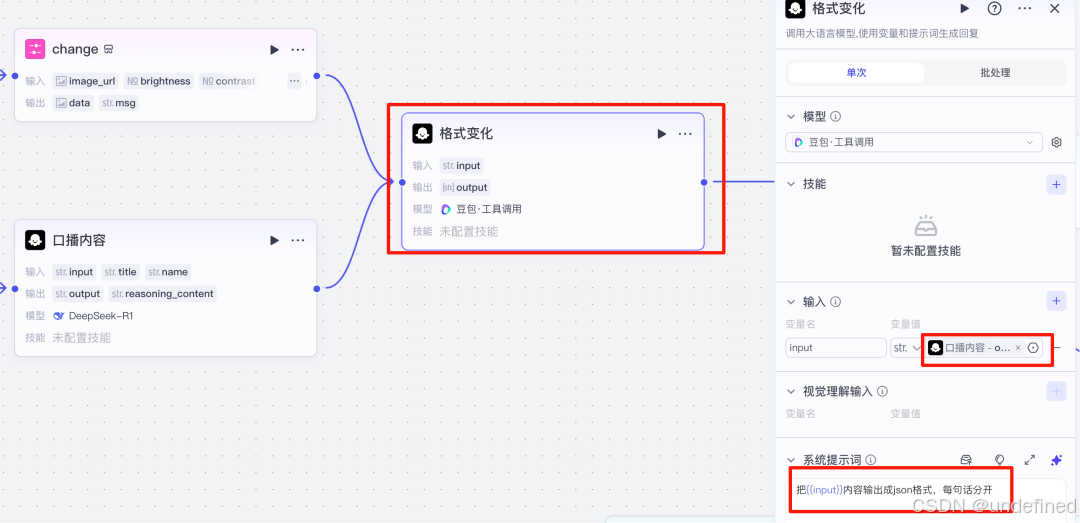Viewport: 1080px width, 523px height.
Task: Click the 口播内容 node's black icon
Action: click(35, 240)
